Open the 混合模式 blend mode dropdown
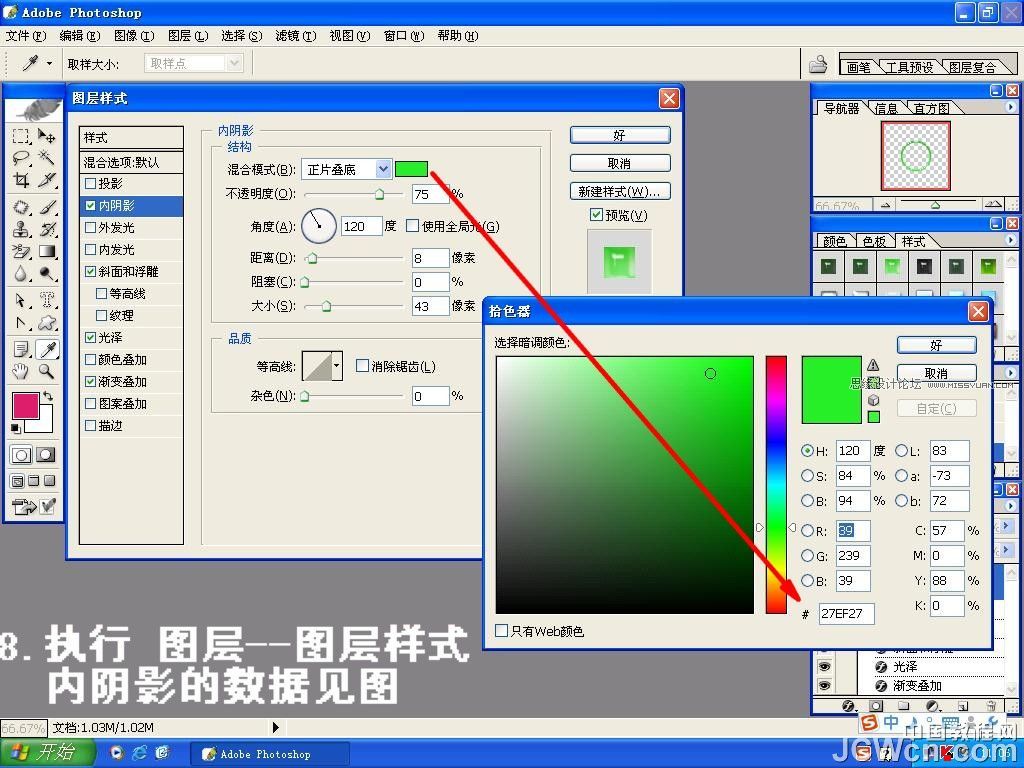Viewport: 1024px width, 768px height. tap(383, 169)
